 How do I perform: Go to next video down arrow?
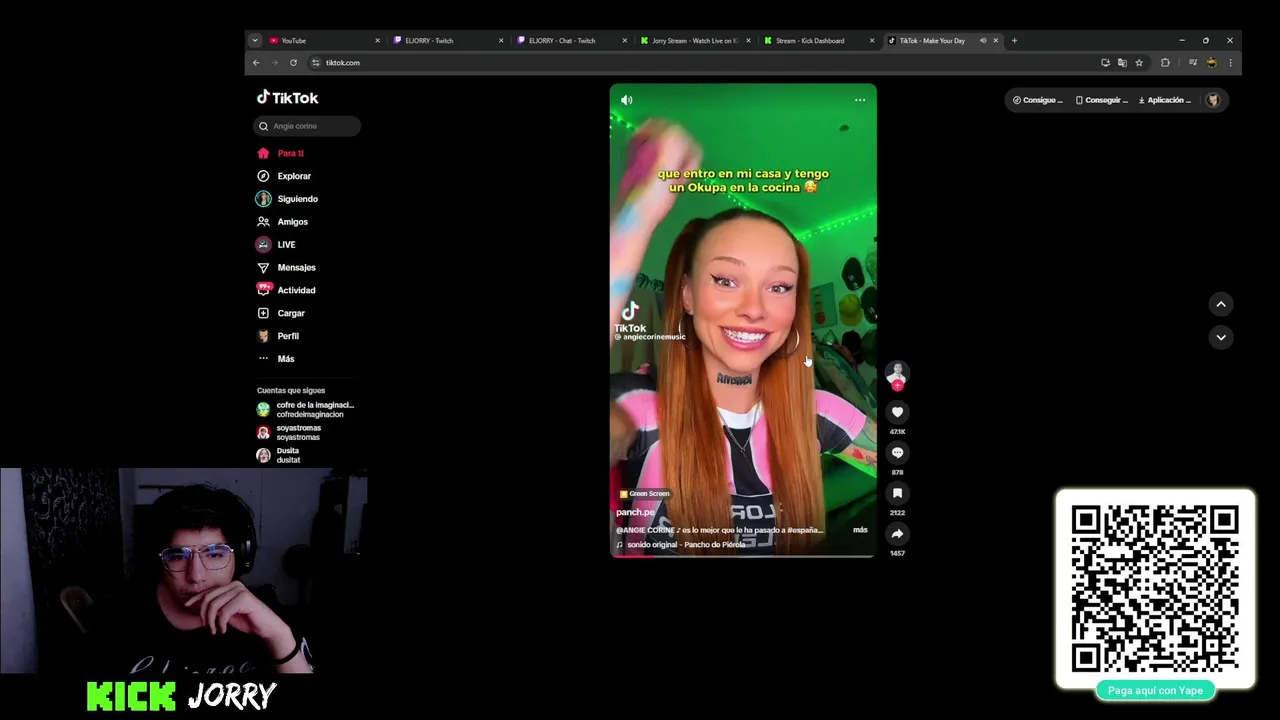(x=1221, y=337)
